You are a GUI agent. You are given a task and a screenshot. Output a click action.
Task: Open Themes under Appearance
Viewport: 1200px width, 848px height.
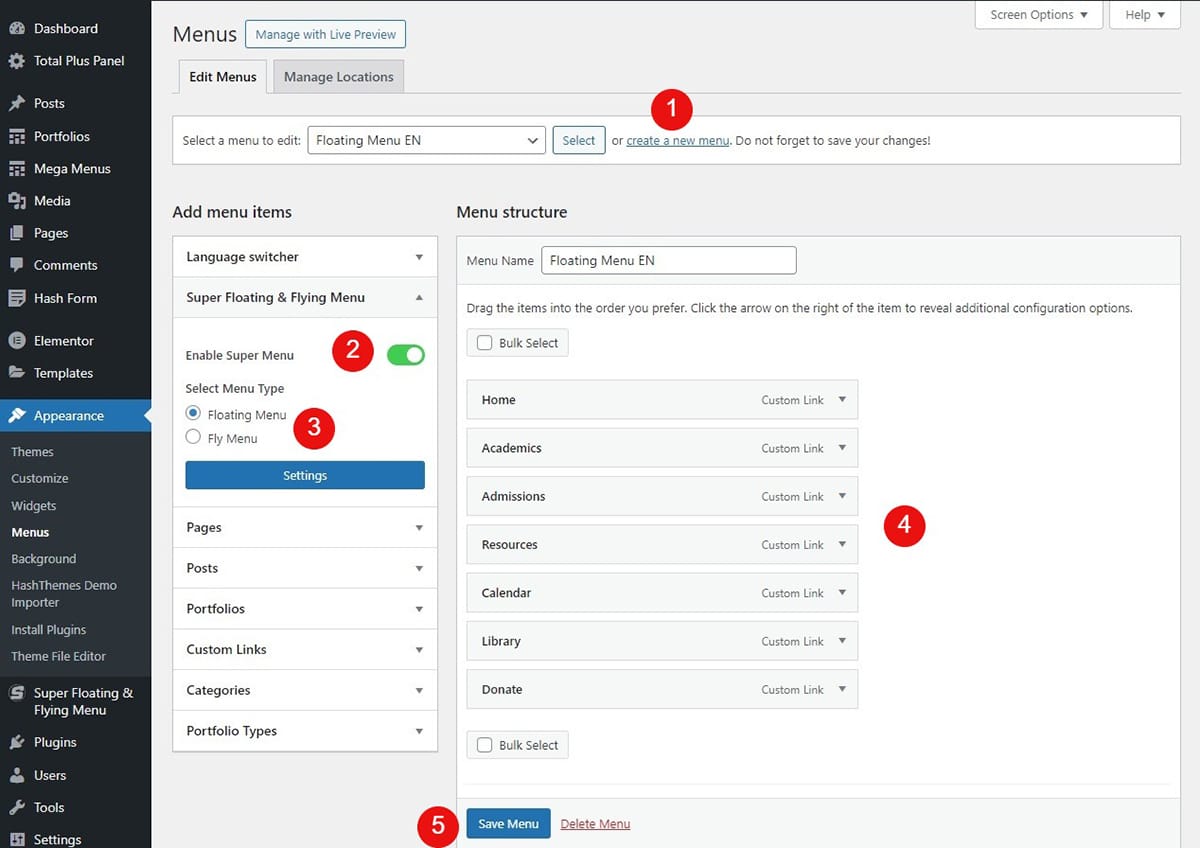click(x=32, y=452)
